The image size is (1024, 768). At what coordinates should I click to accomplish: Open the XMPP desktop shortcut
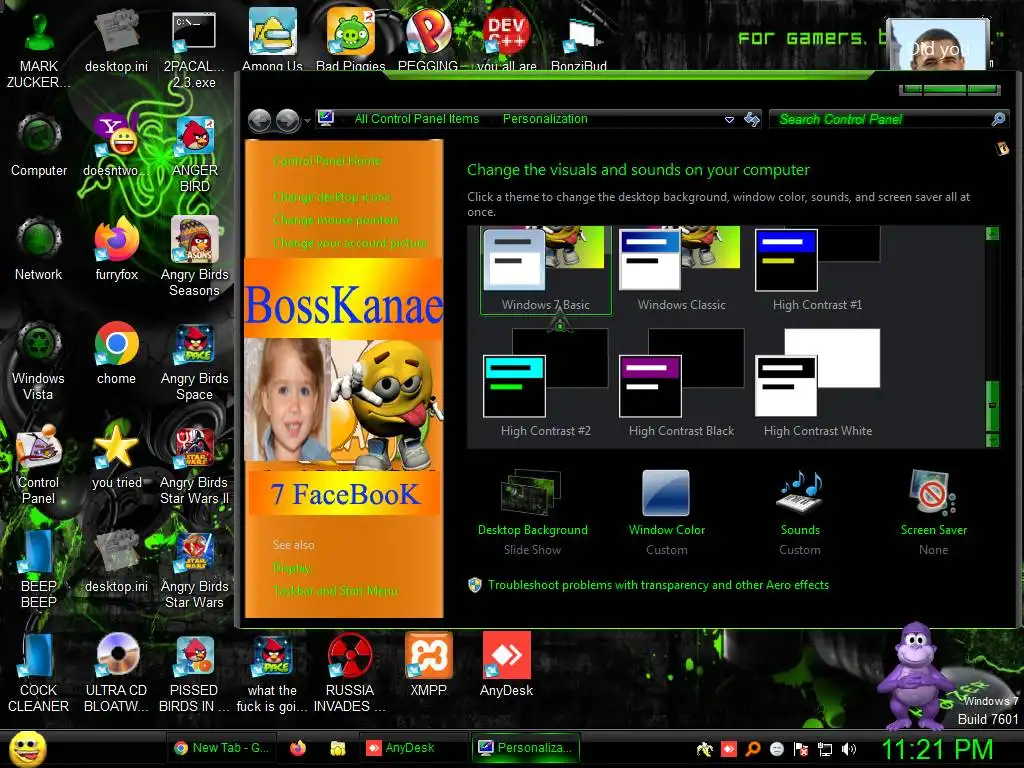click(x=428, y=665)
